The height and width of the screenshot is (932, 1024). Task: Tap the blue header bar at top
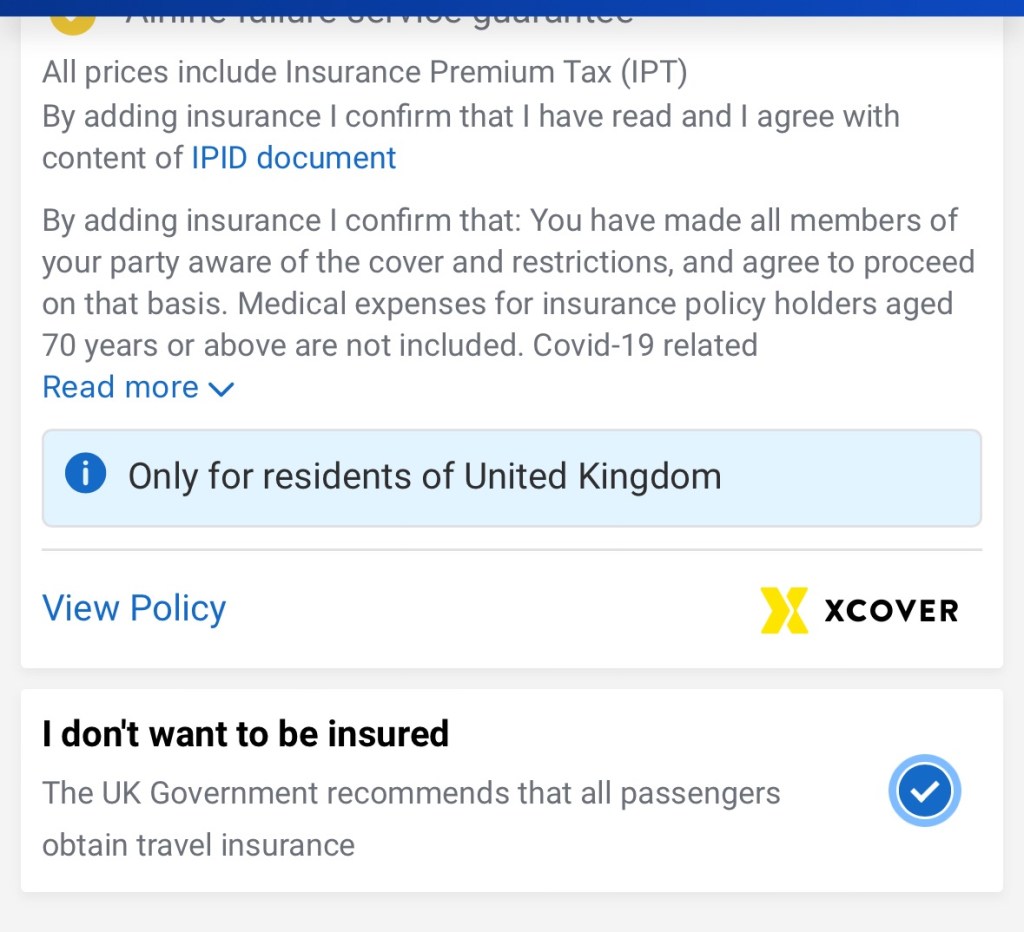(511, 5)
